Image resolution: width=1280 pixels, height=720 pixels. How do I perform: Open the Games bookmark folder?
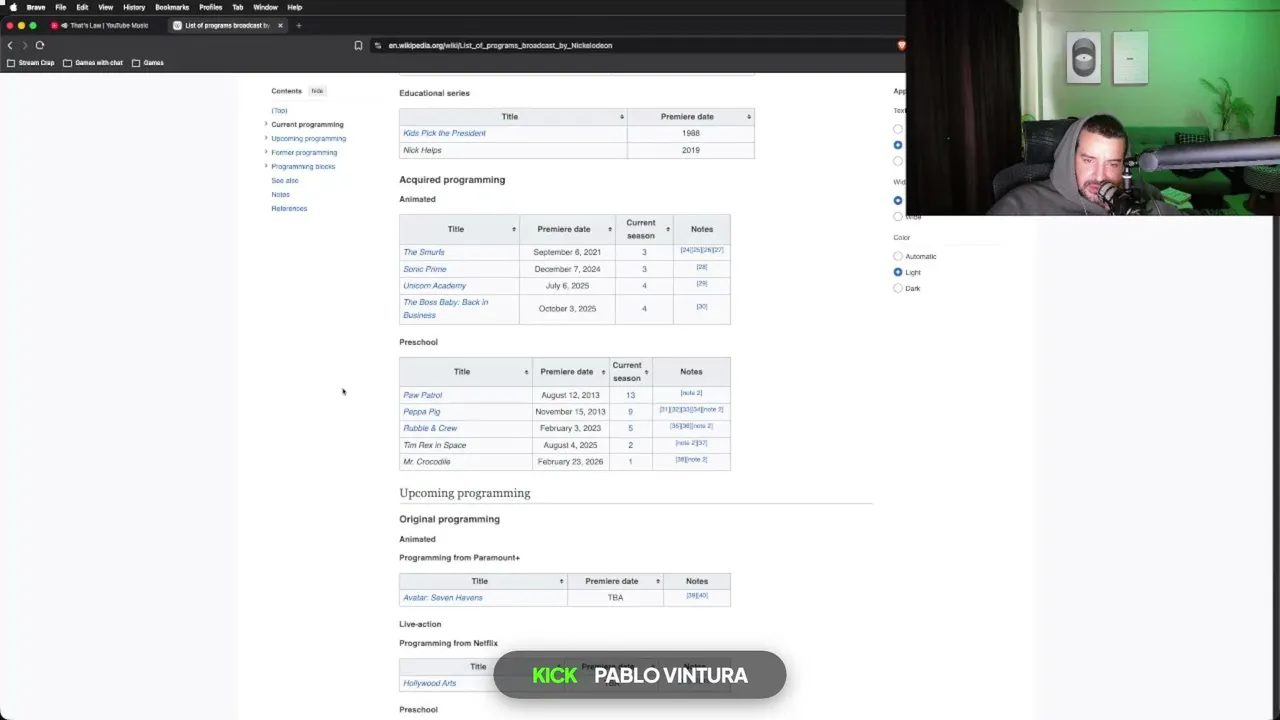pyautogui.click(x=148, y=63)
